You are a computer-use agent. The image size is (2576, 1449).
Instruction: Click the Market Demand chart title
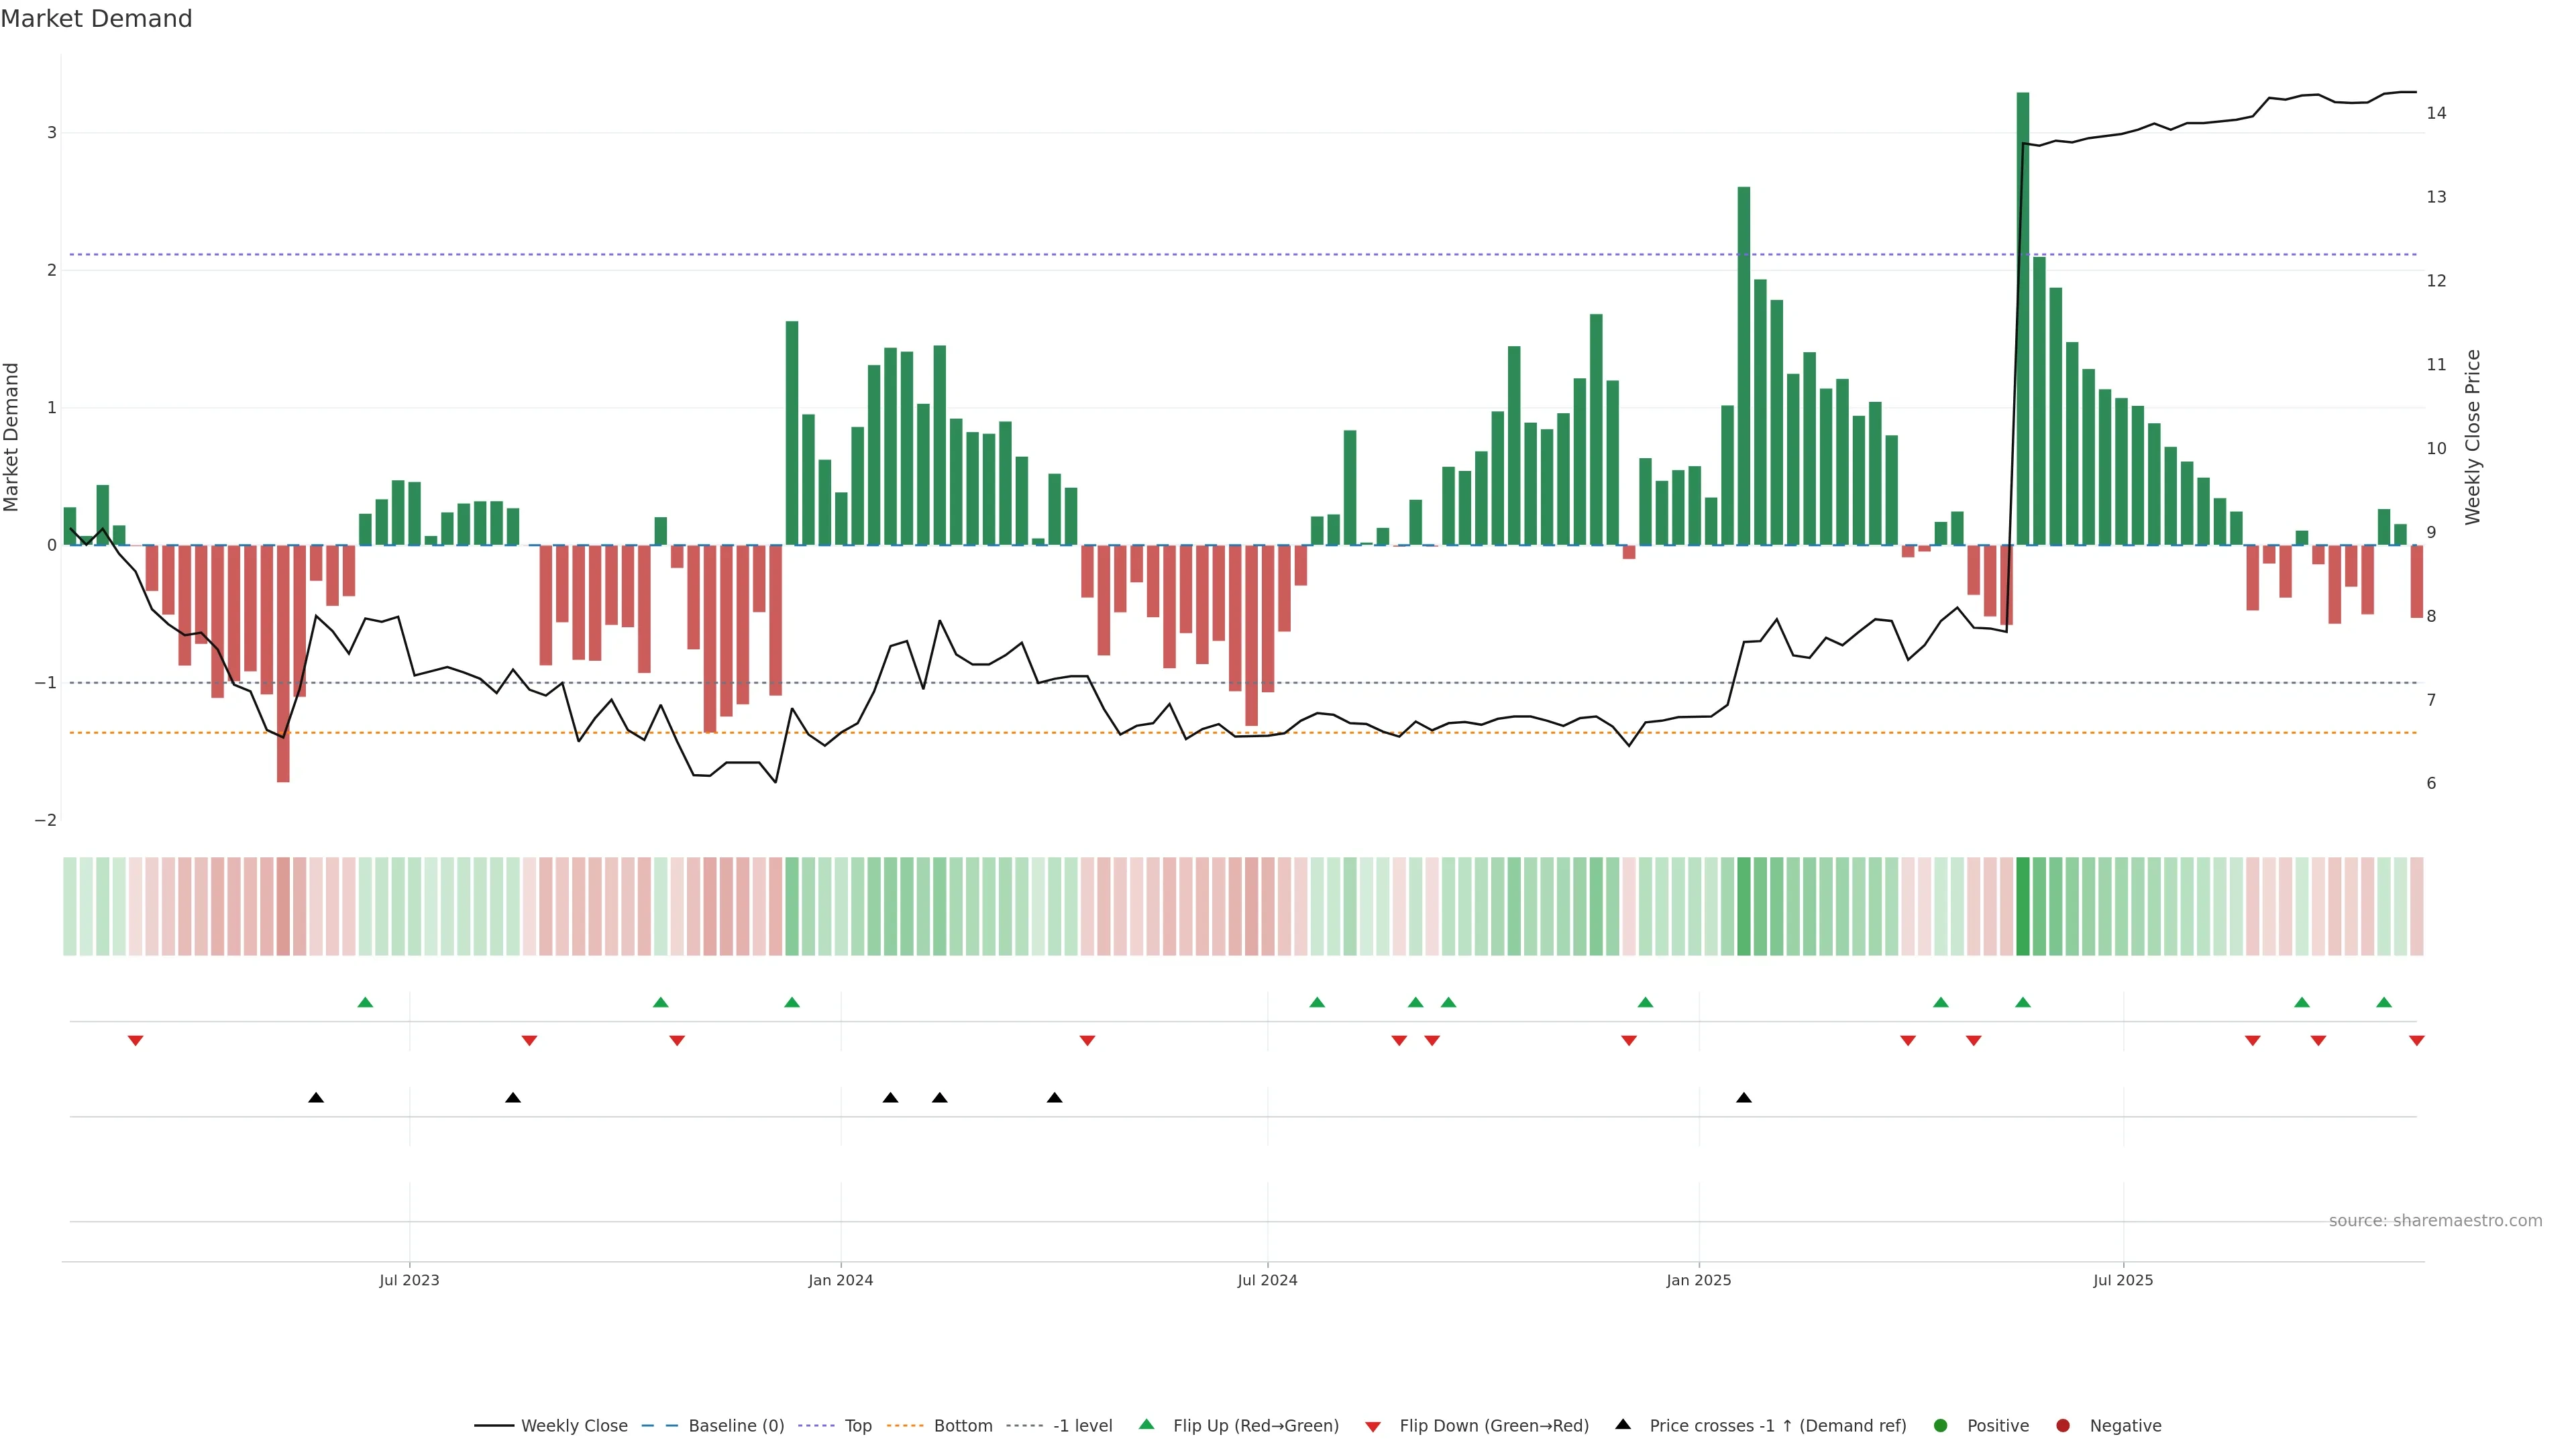tap(96, 19)
